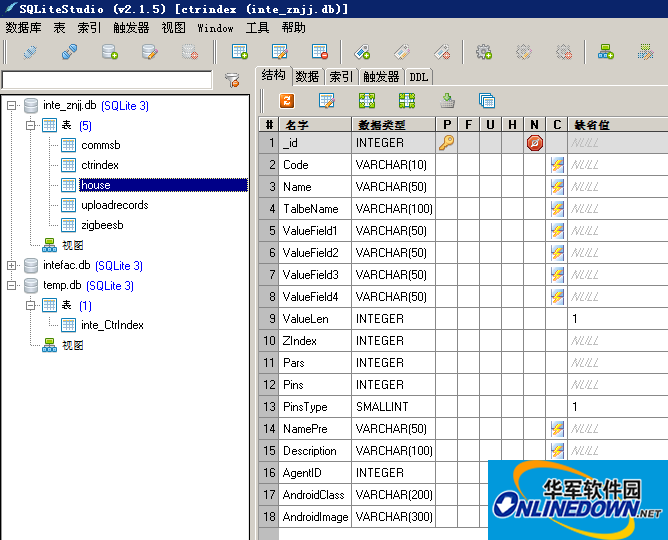Click the edit trigger gear icon
668x540 pixels.
[524, 52]
